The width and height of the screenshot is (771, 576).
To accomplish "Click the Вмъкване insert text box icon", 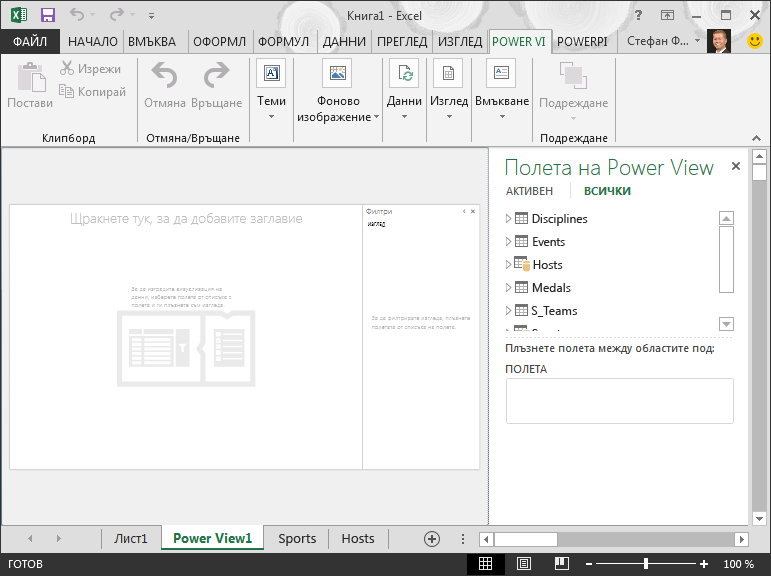I will click(501, 73).
